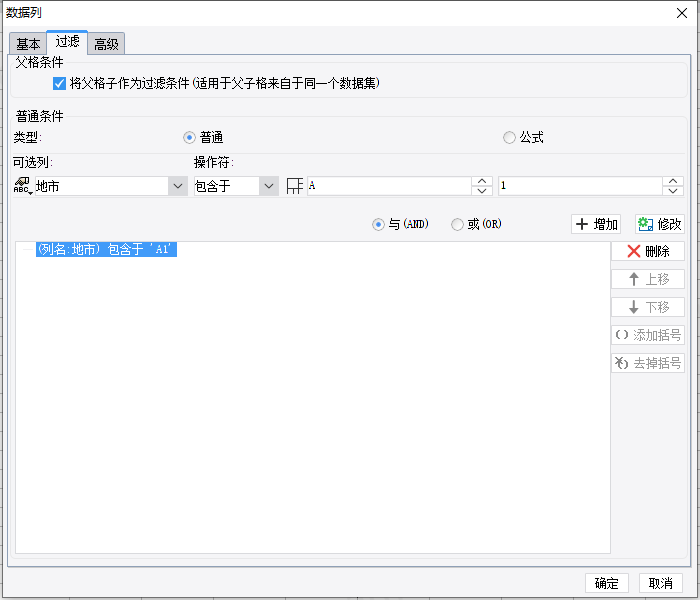Image resolution: width=700 pixels, height=600 pixels.
Task: Increase the row number 1 stepper
Action: click(x=673, y=181)
